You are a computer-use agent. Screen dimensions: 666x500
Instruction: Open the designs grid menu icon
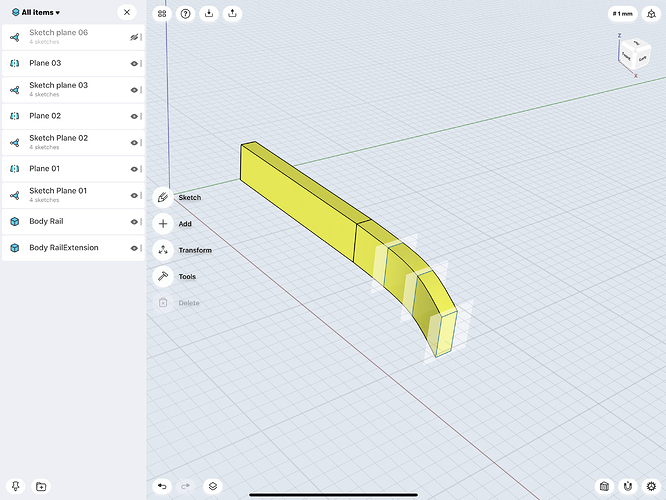162,14
